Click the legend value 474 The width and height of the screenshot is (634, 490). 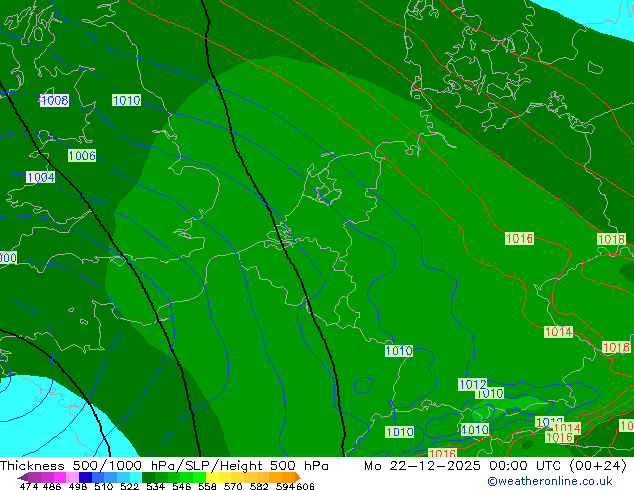29,486
